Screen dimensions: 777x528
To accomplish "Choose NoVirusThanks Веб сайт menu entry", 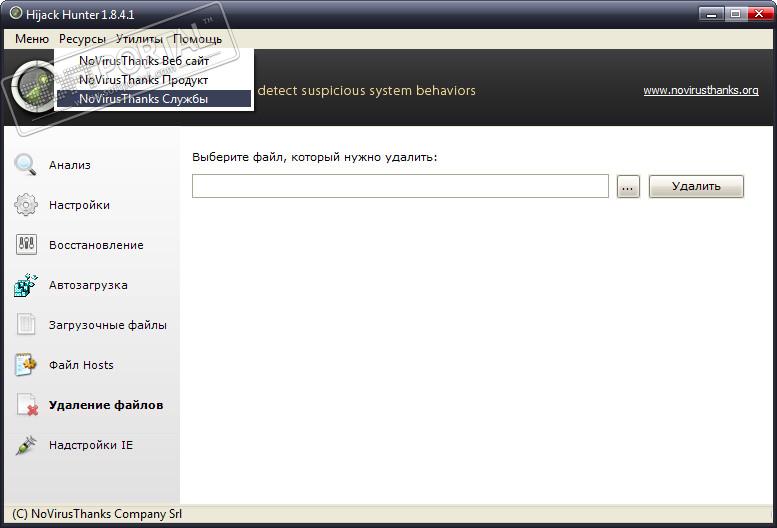I will [x=154, y=61].
